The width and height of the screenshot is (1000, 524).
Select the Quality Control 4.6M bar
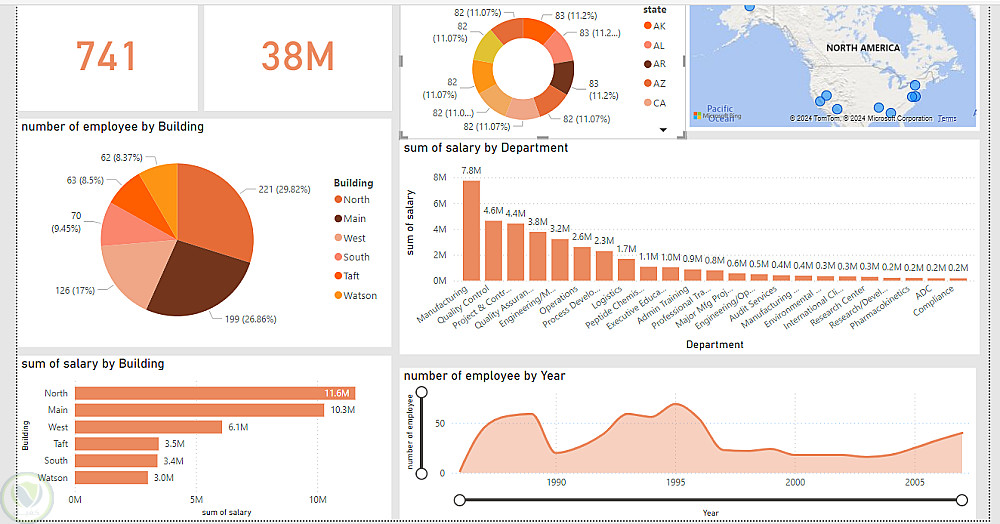click(493, 251)
